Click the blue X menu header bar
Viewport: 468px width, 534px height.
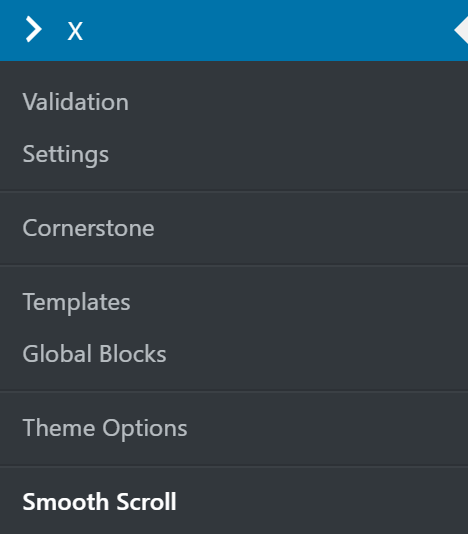(x=234, y=31)
